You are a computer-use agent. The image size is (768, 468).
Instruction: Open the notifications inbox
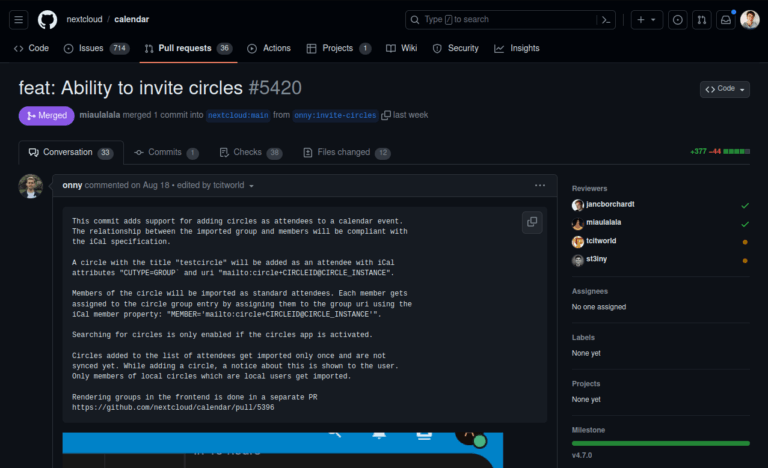(726, 20)
